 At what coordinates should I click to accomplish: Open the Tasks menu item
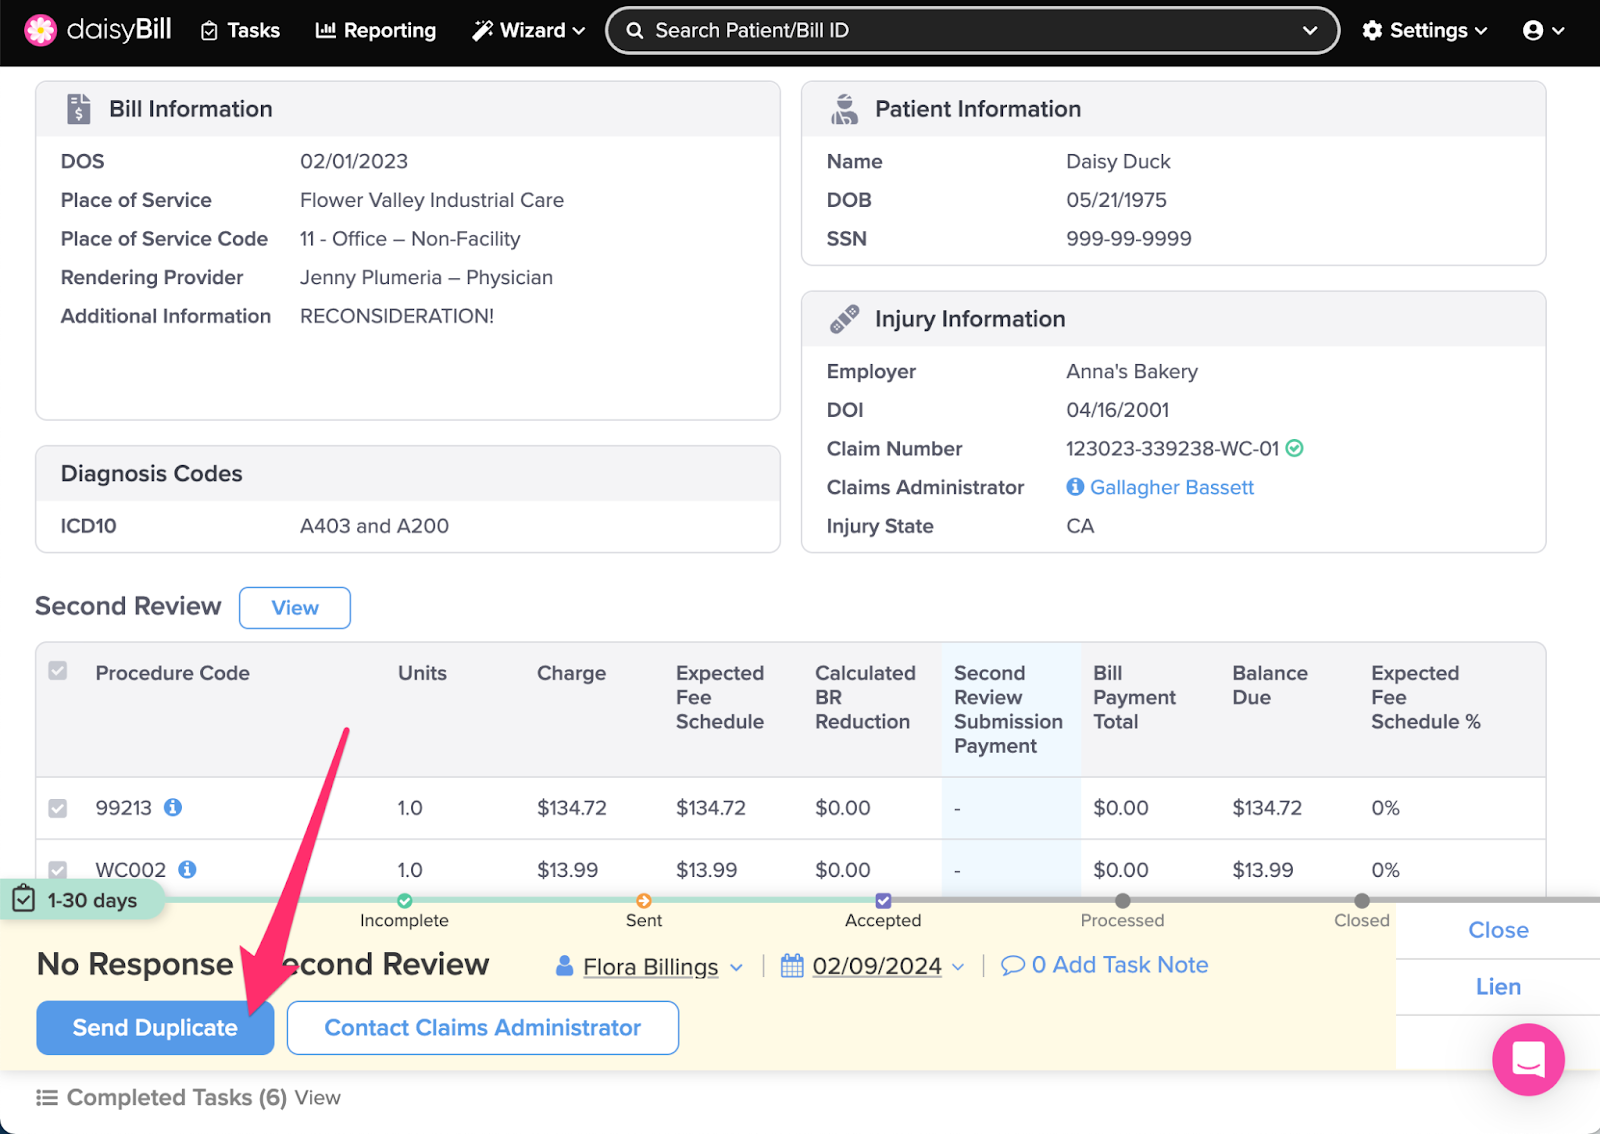point(241,31)
